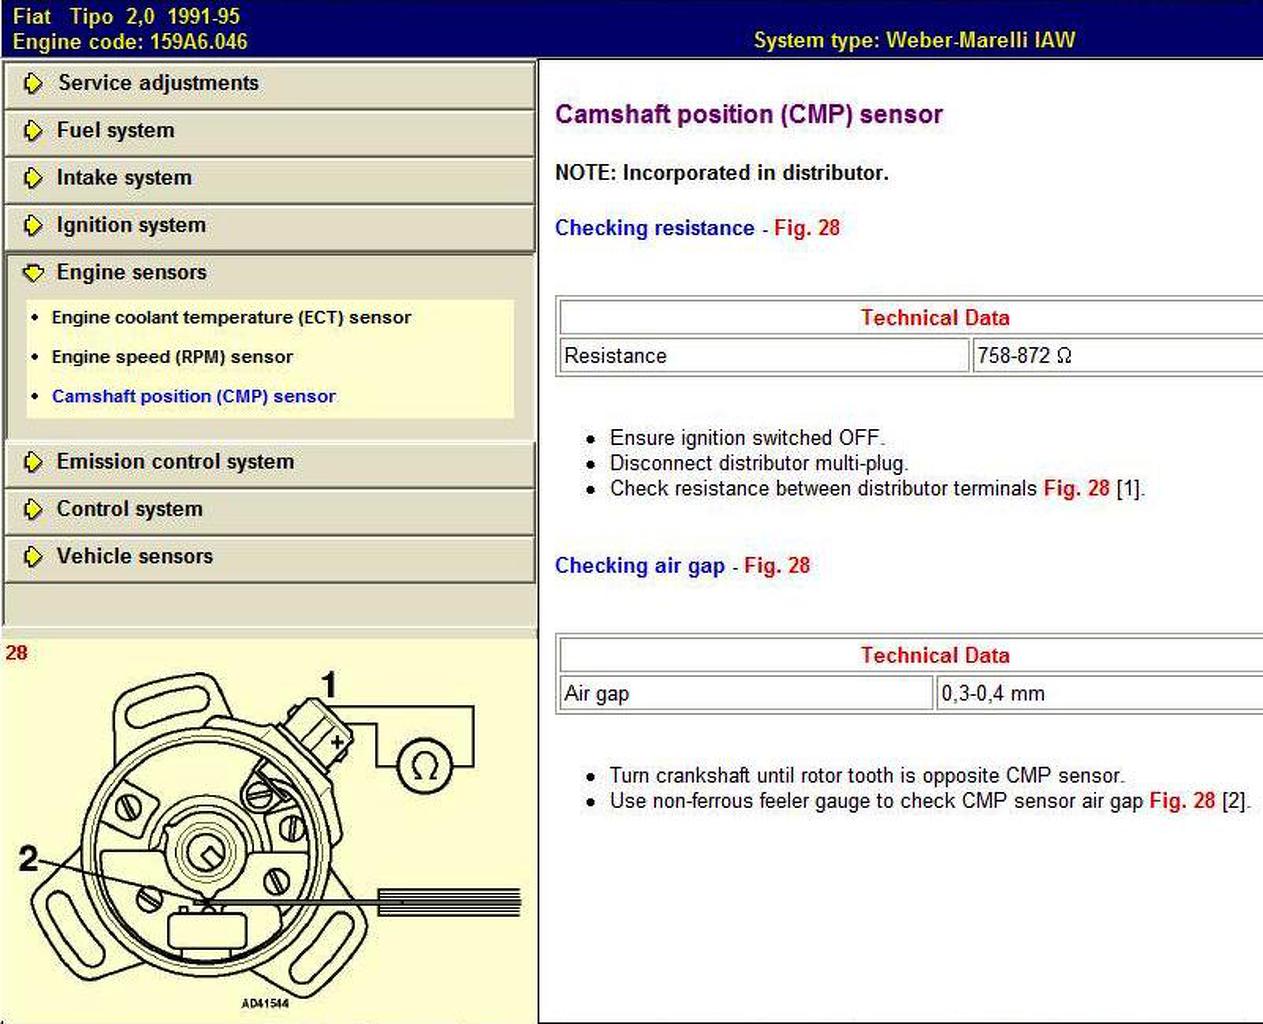Click the Checking air gap heading
Image resolution: width=1263 pixels, height=1024 pixels.
point(640,566)
